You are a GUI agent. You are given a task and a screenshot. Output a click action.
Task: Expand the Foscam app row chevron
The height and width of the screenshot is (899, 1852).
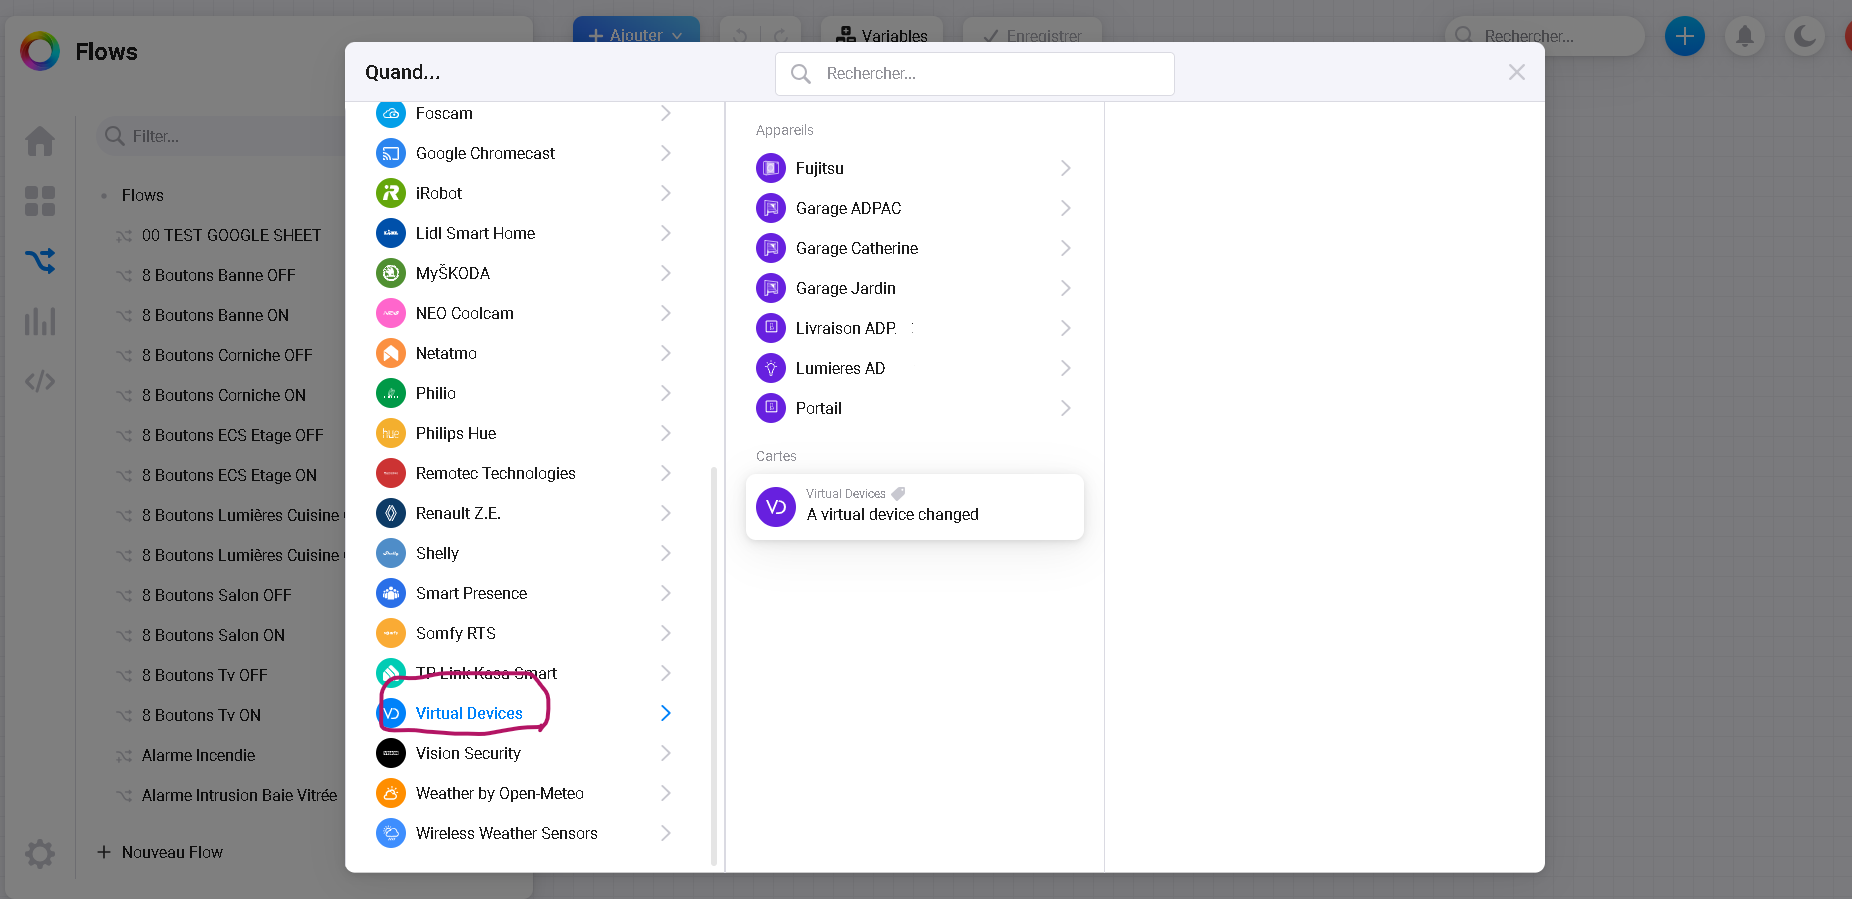click(x=666, y=114)
